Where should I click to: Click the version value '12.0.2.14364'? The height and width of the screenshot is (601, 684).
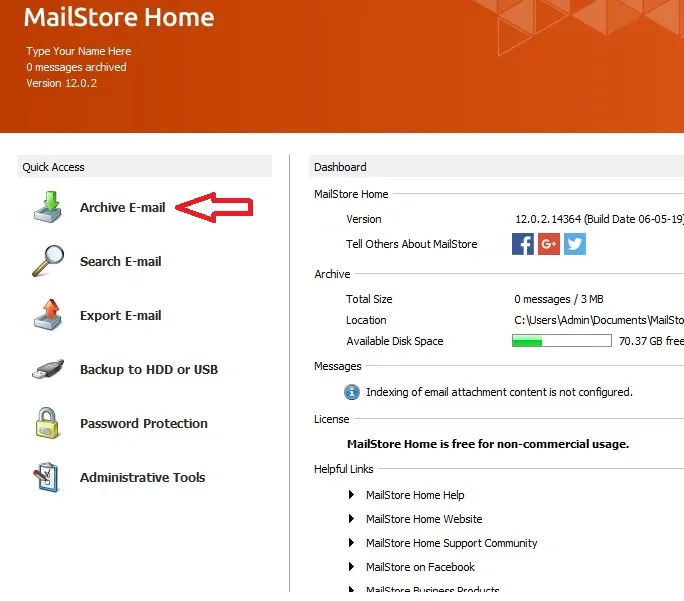pos(548,219)
